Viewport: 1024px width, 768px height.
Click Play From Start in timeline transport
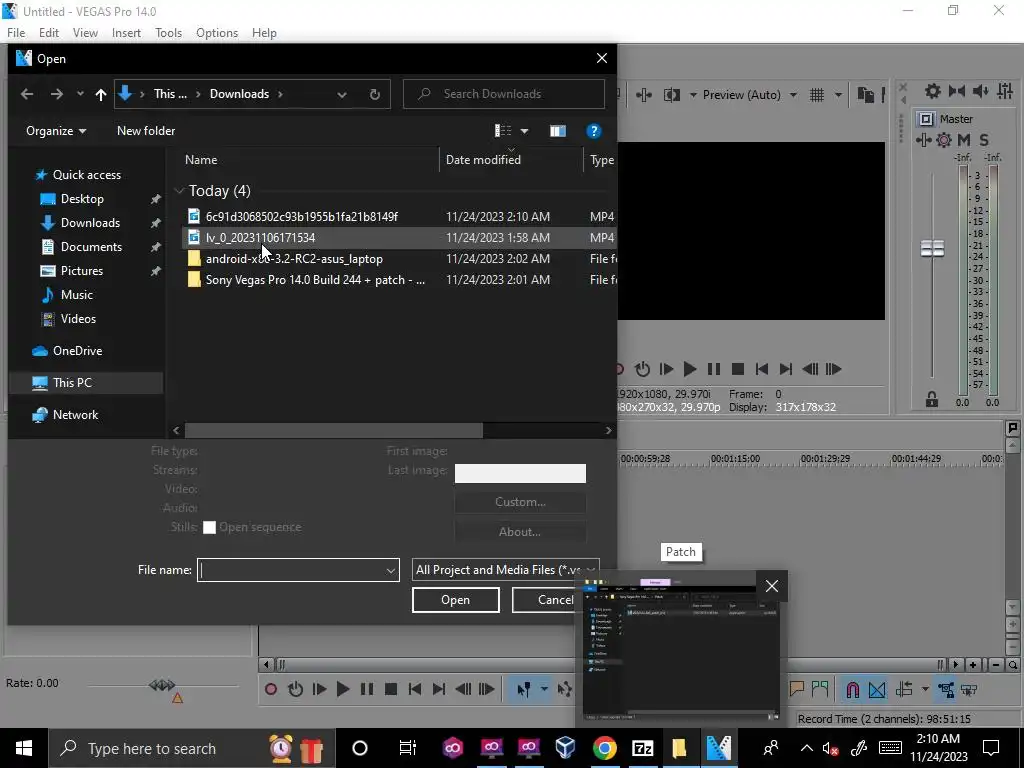pos(319,690)
